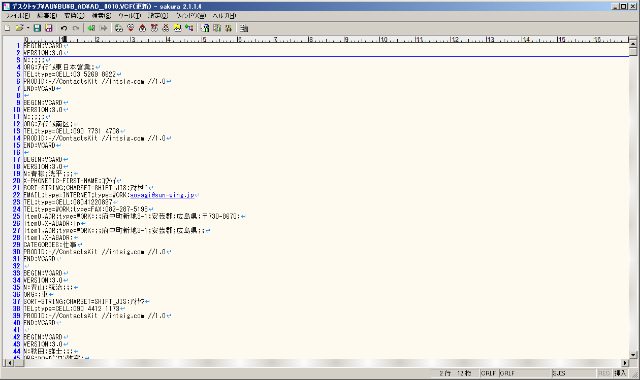Click line number 1 in gutter
The width and height of the screenshot is (640, 380).
[x=18, y=46]
